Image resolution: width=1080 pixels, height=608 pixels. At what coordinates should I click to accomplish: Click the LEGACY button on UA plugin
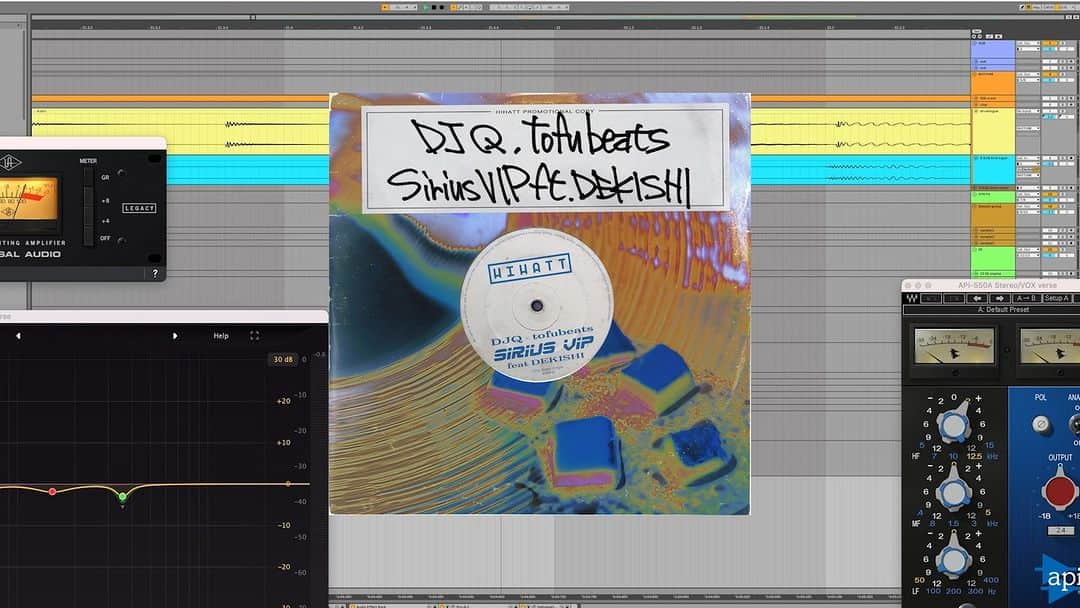point(139,208)
